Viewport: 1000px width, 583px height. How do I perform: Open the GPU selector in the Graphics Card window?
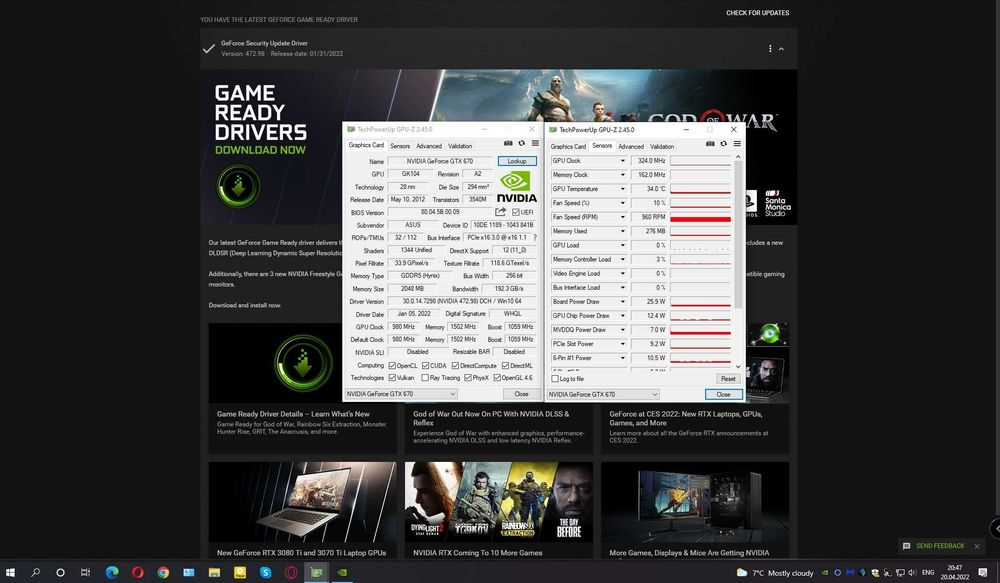coord(401,394)
